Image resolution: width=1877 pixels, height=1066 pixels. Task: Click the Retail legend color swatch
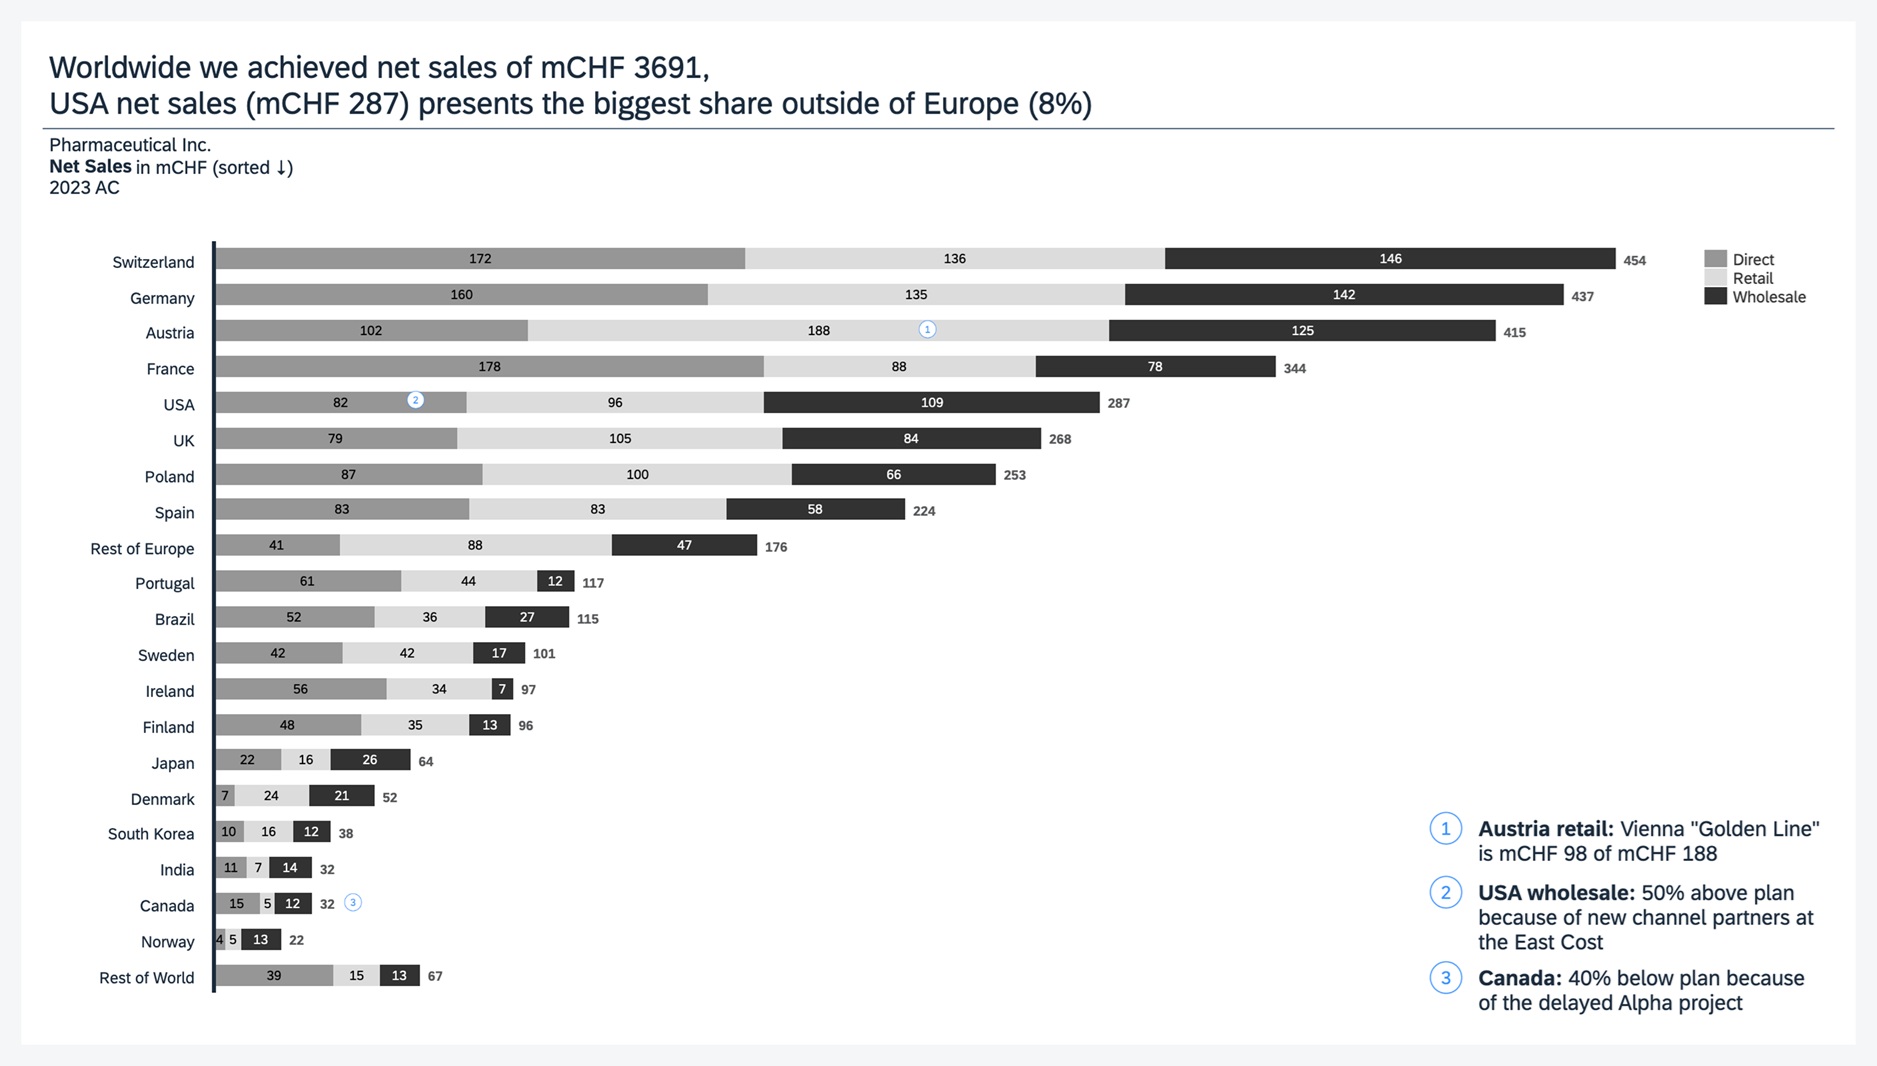[1715, 278]
